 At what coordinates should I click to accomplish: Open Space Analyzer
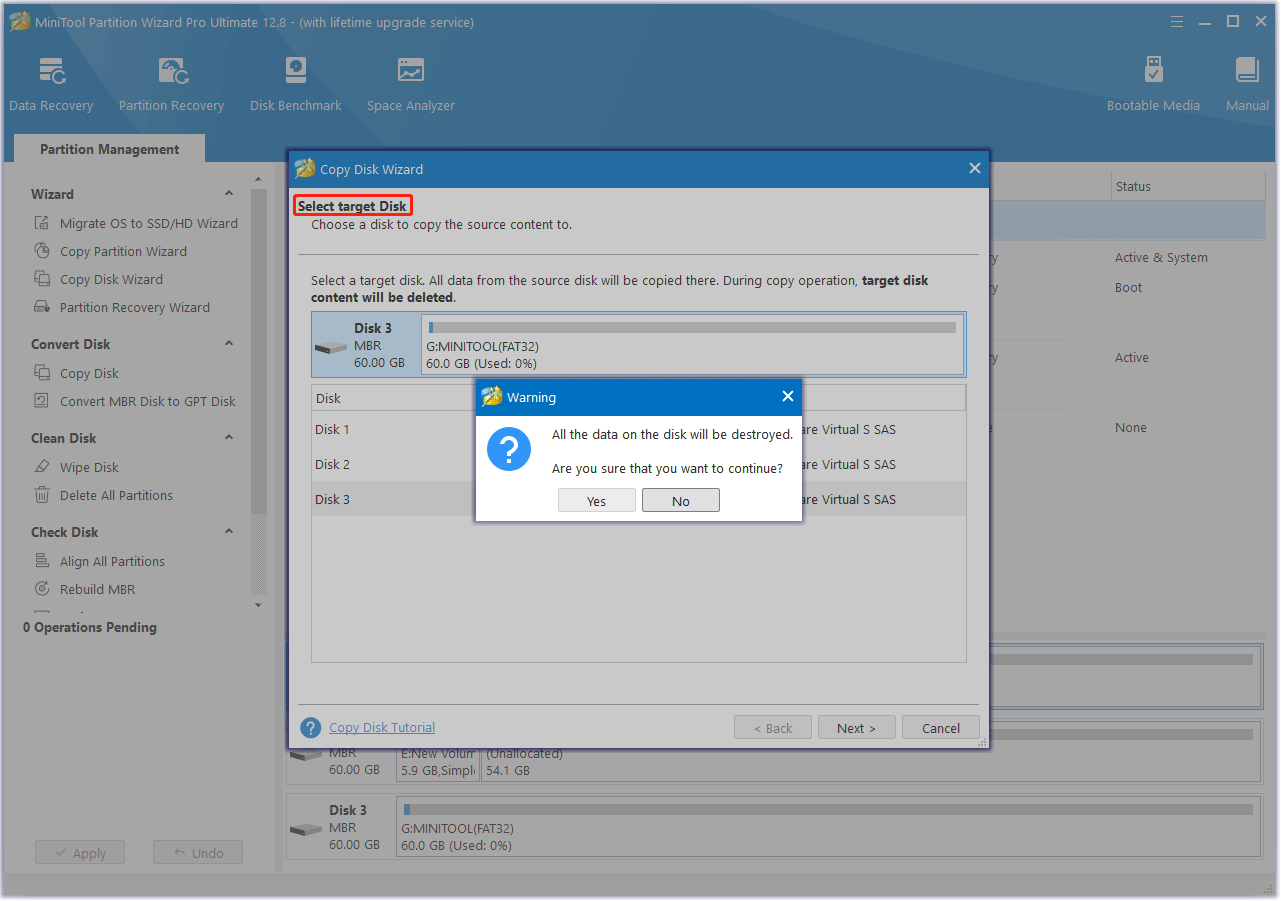411,85
